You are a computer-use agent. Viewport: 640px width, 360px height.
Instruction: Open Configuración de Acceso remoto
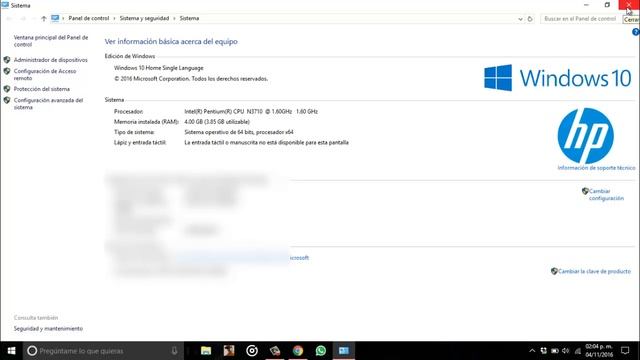(x=45, y=74)
